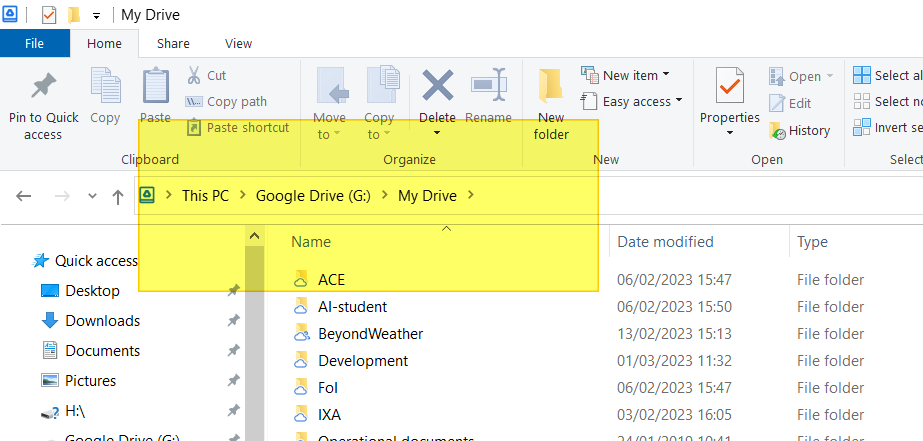The width and height of the screenshot is (923, 441).
Task: Open the recent locations dropdown chevron
Action: pos(92,196)
